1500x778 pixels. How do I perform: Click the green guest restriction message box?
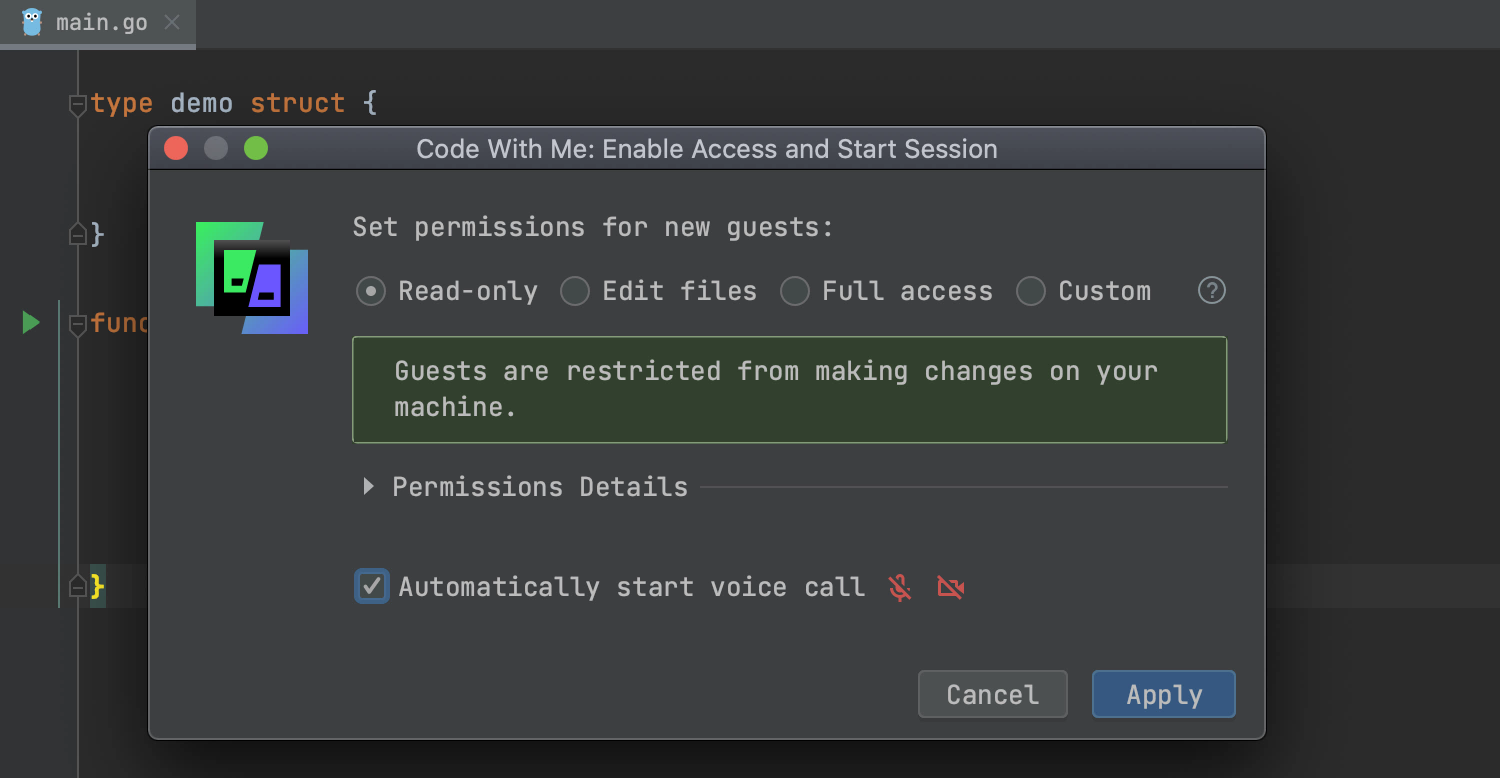tap(789, 389)
